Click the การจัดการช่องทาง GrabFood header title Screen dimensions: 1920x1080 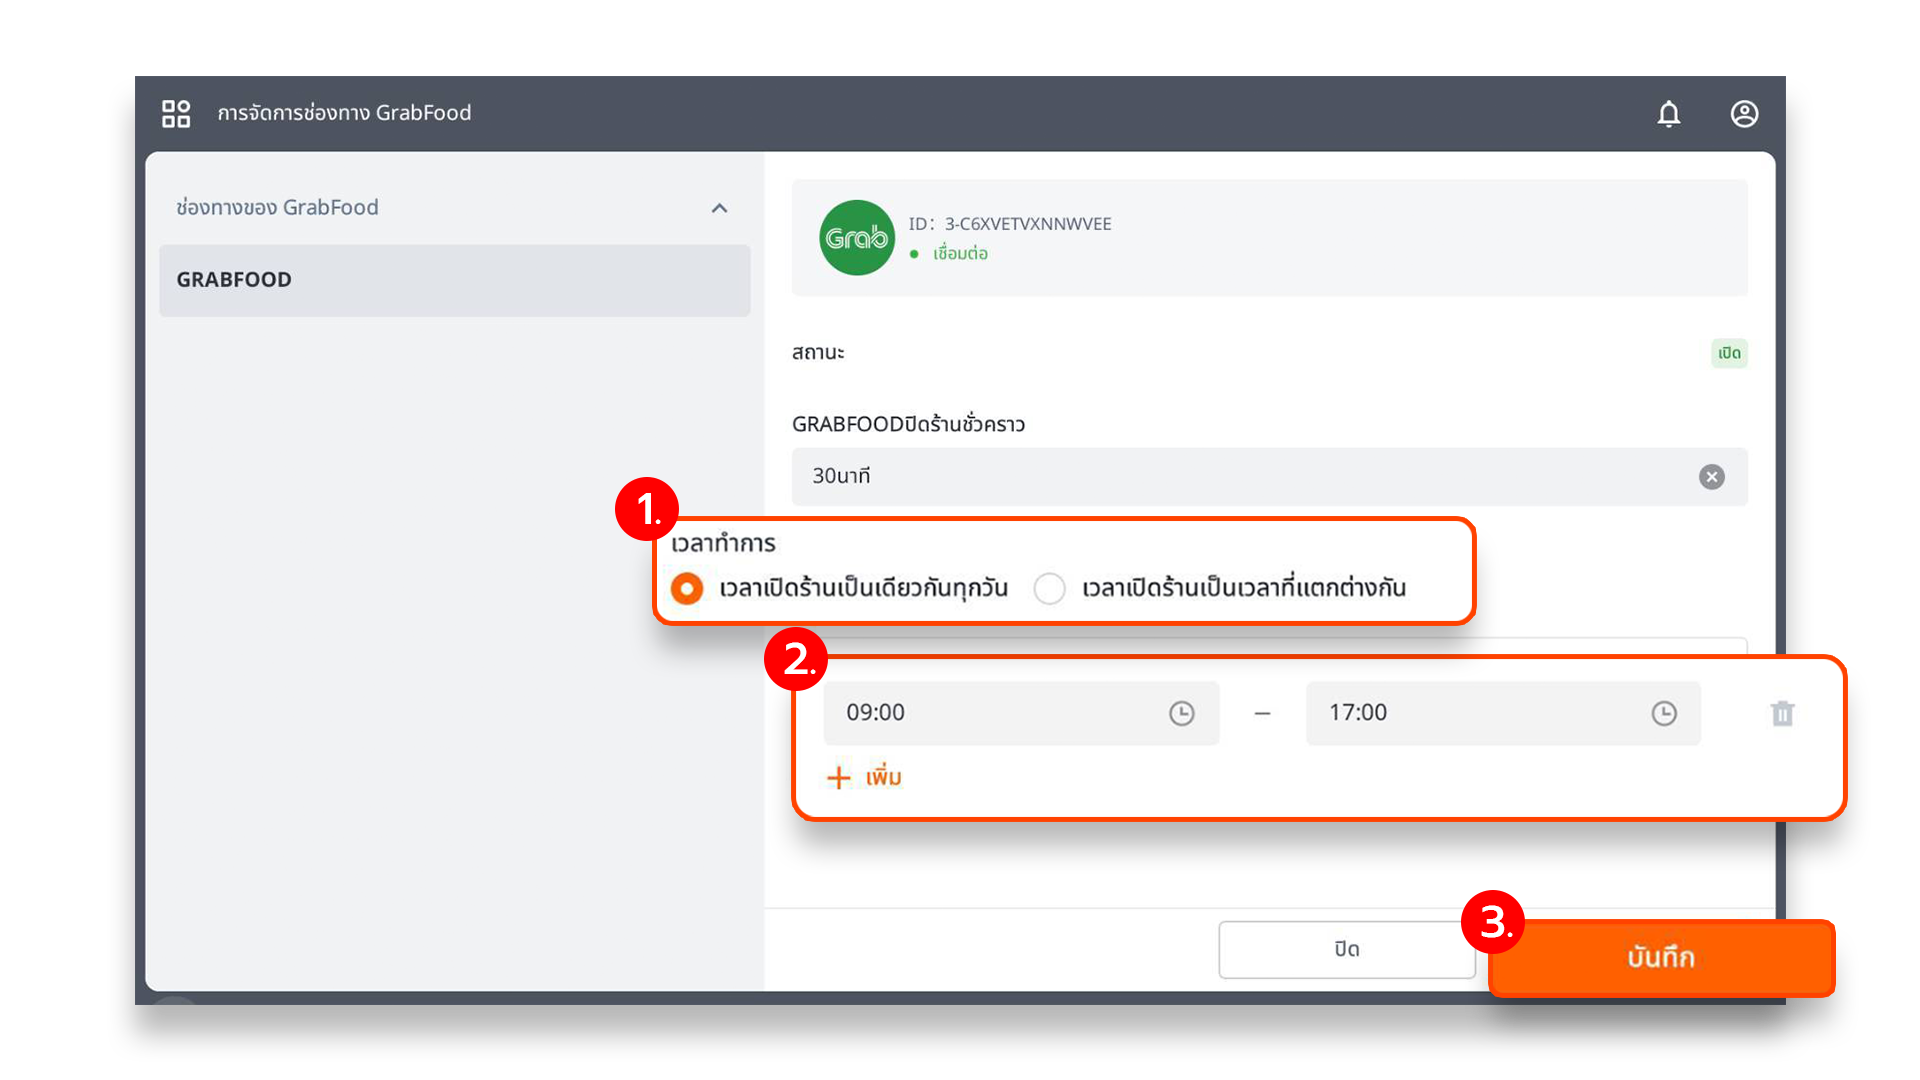(344, 113)
